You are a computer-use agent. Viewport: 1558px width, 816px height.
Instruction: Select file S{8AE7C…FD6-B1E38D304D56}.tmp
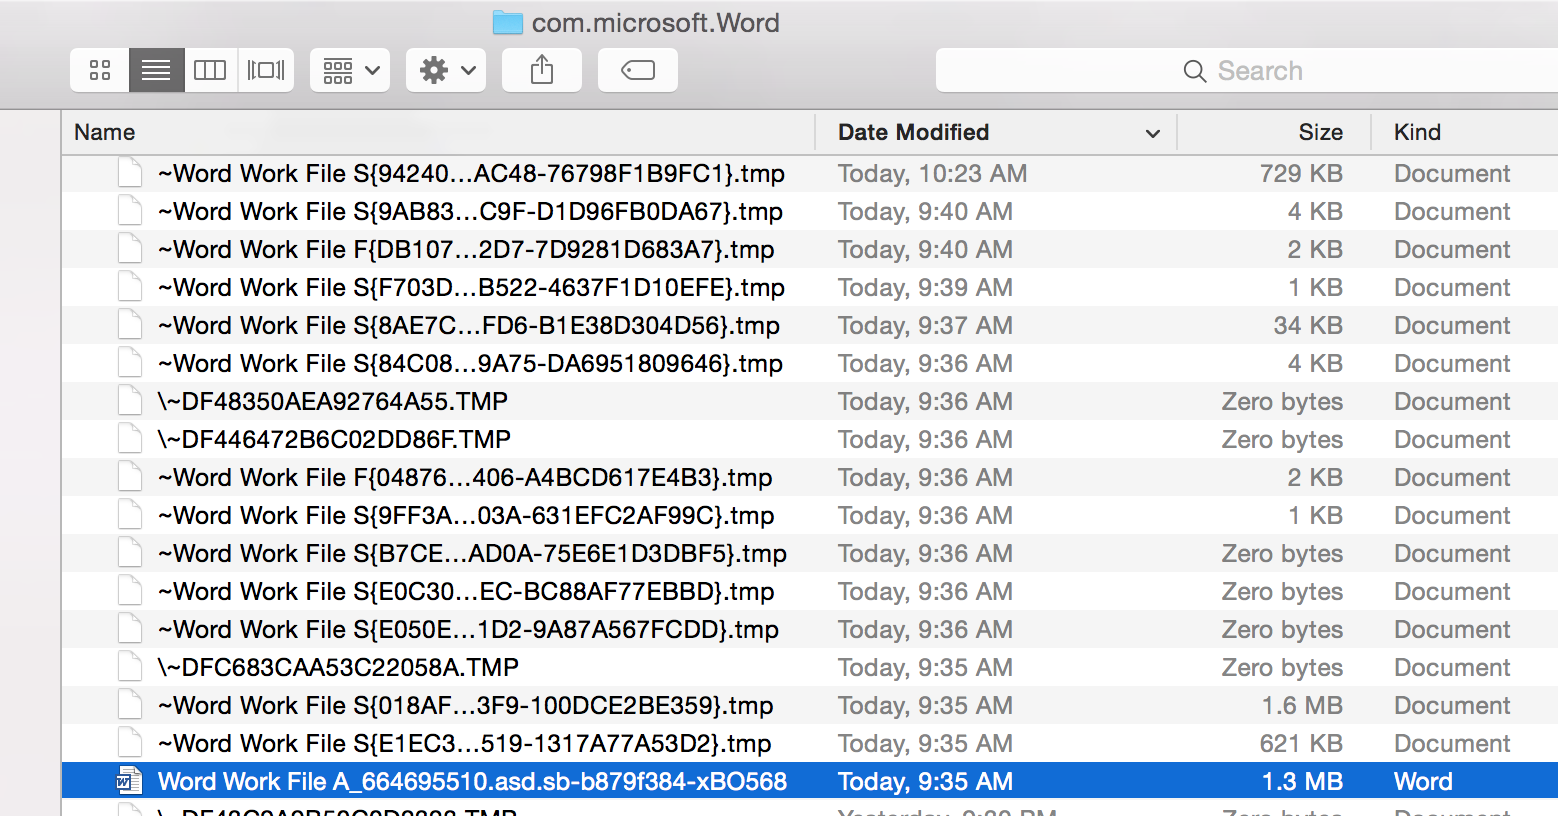pos(469,326)
